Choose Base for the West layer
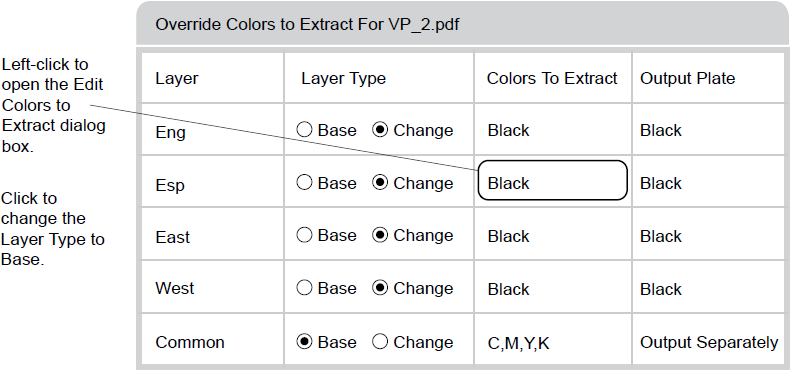 tap(304, 288)
